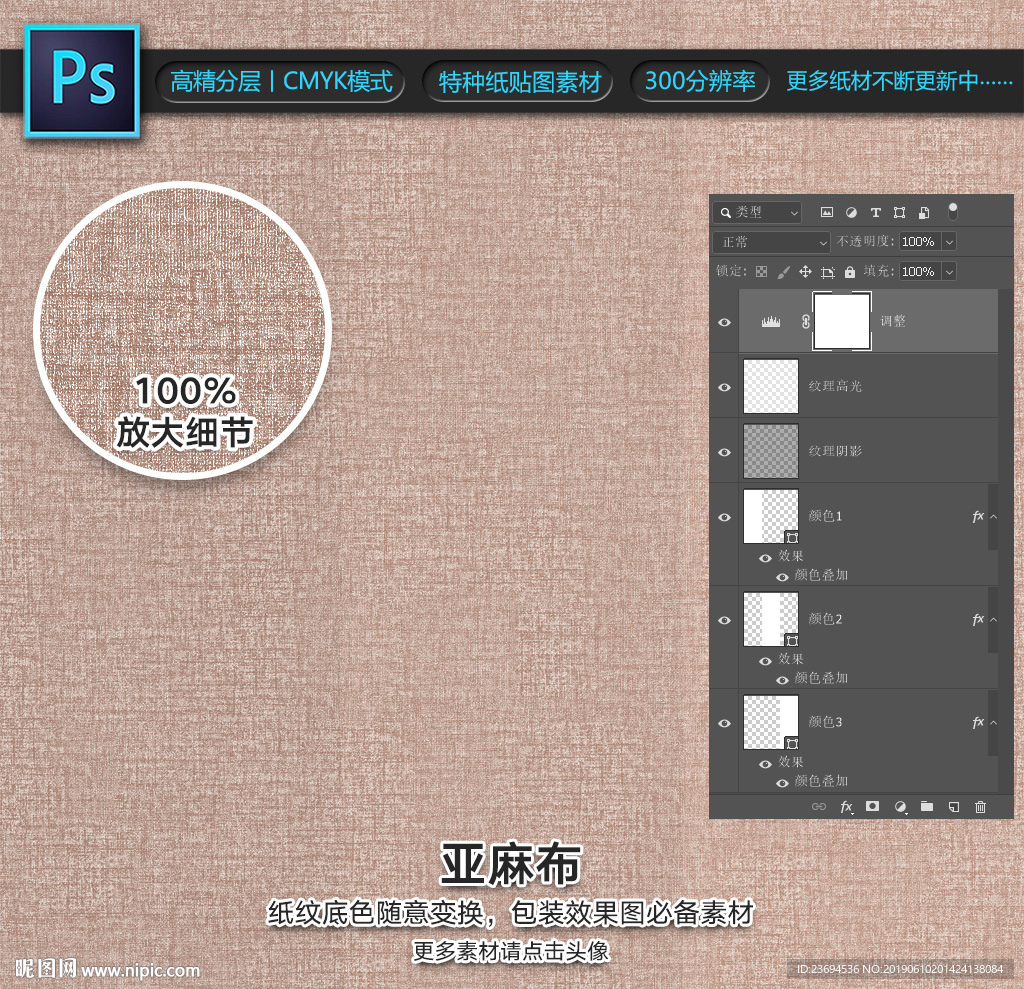Hide the 纹理阴影 layer

click(724, 452)
